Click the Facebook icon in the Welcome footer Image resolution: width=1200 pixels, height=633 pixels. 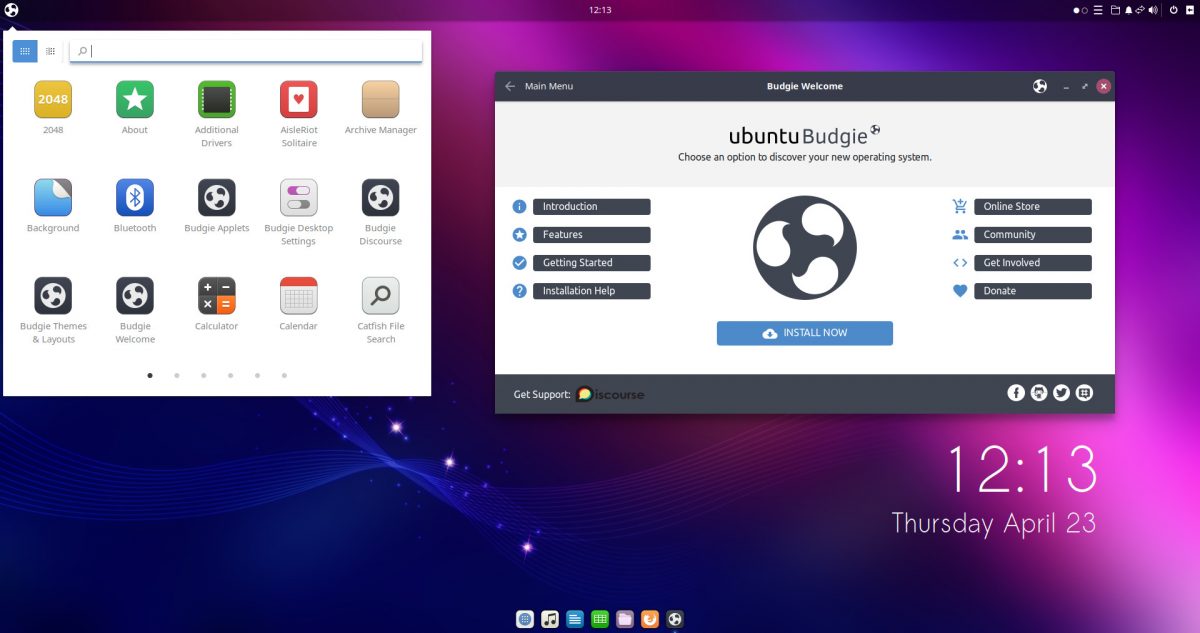click(x=1015, y=393)
